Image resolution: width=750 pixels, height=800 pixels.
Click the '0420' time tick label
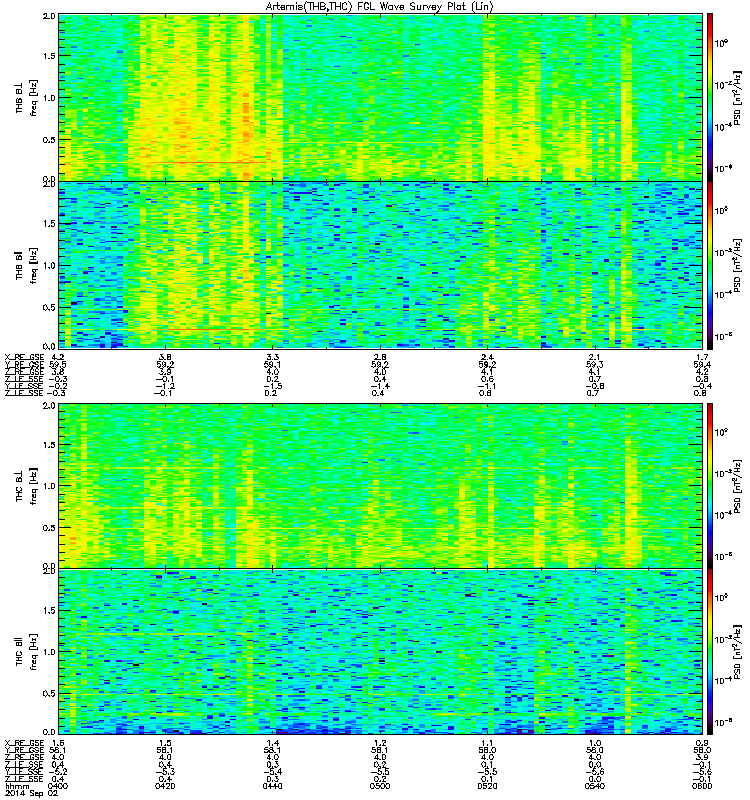(x=165, y=786)
